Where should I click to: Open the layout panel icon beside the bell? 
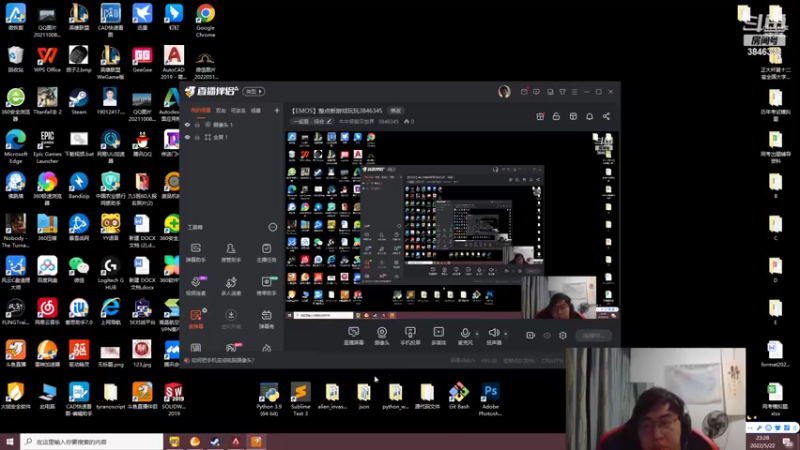click(573, 116)
